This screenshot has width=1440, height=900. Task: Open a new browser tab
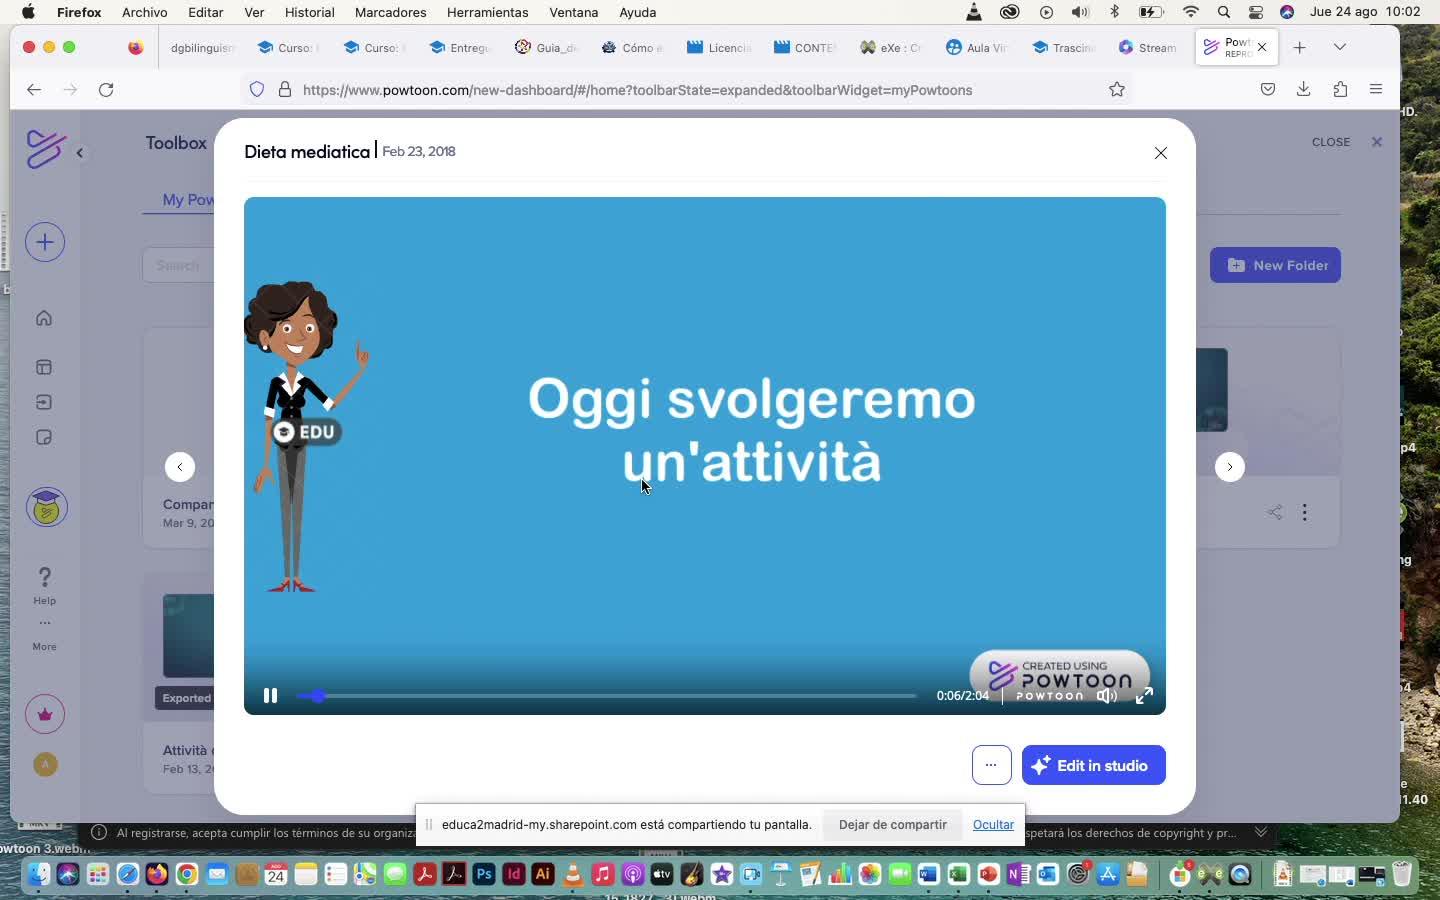point(1299,47)
